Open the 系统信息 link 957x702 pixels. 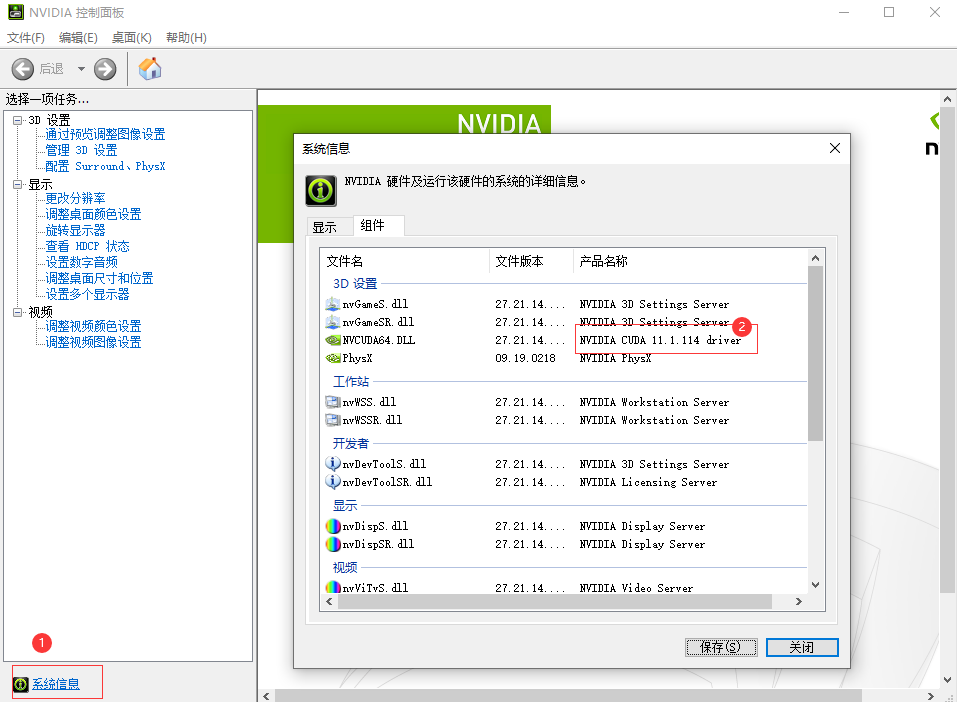coord(56,684)
